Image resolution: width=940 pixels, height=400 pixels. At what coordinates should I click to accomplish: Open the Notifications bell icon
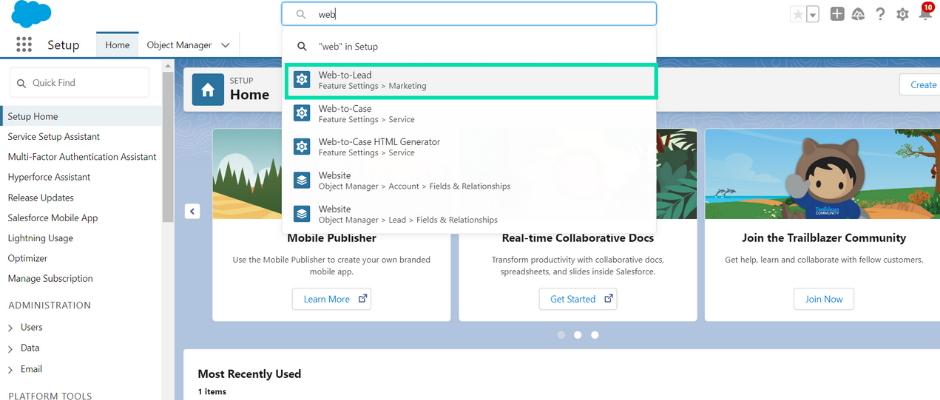926,14
